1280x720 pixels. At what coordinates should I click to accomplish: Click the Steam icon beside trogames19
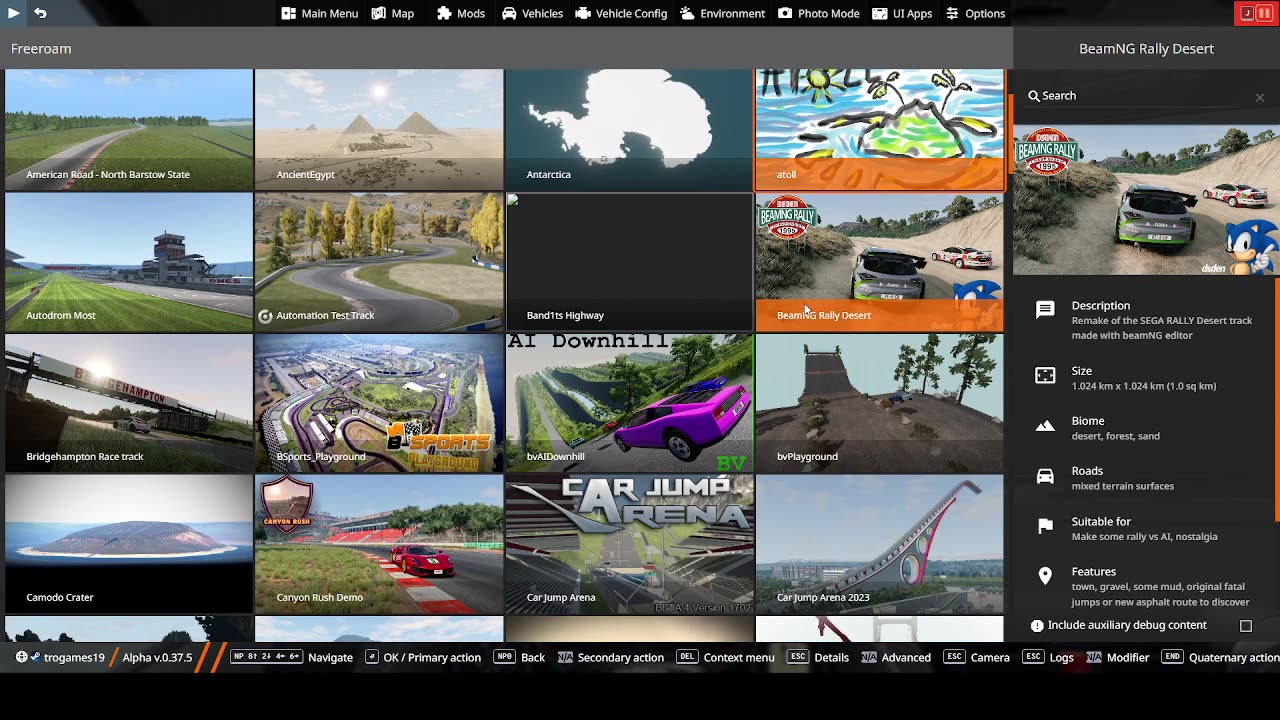(x=35, y=657)
